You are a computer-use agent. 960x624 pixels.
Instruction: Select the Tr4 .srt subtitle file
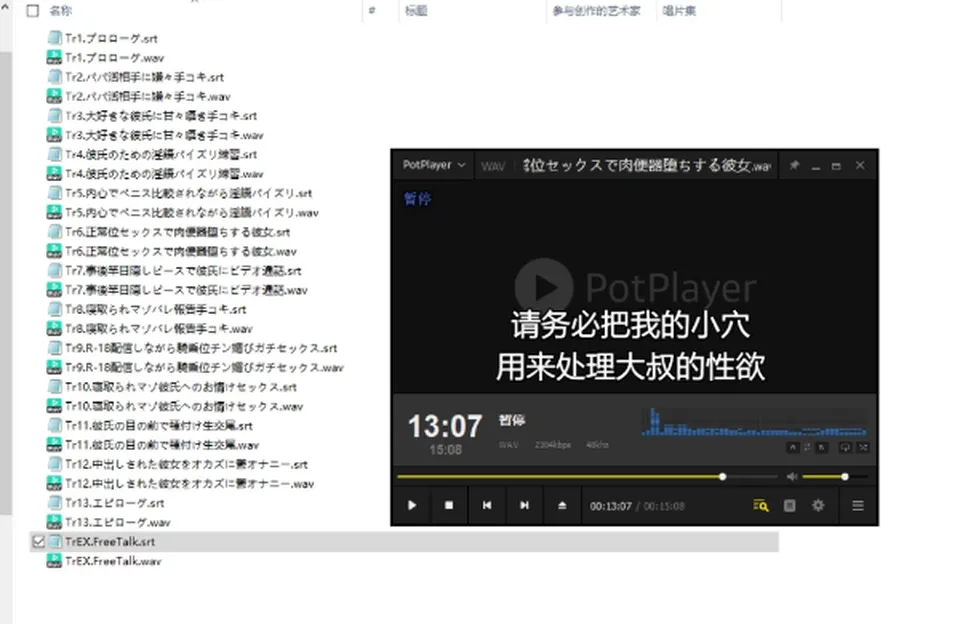(x=152, y=154)
